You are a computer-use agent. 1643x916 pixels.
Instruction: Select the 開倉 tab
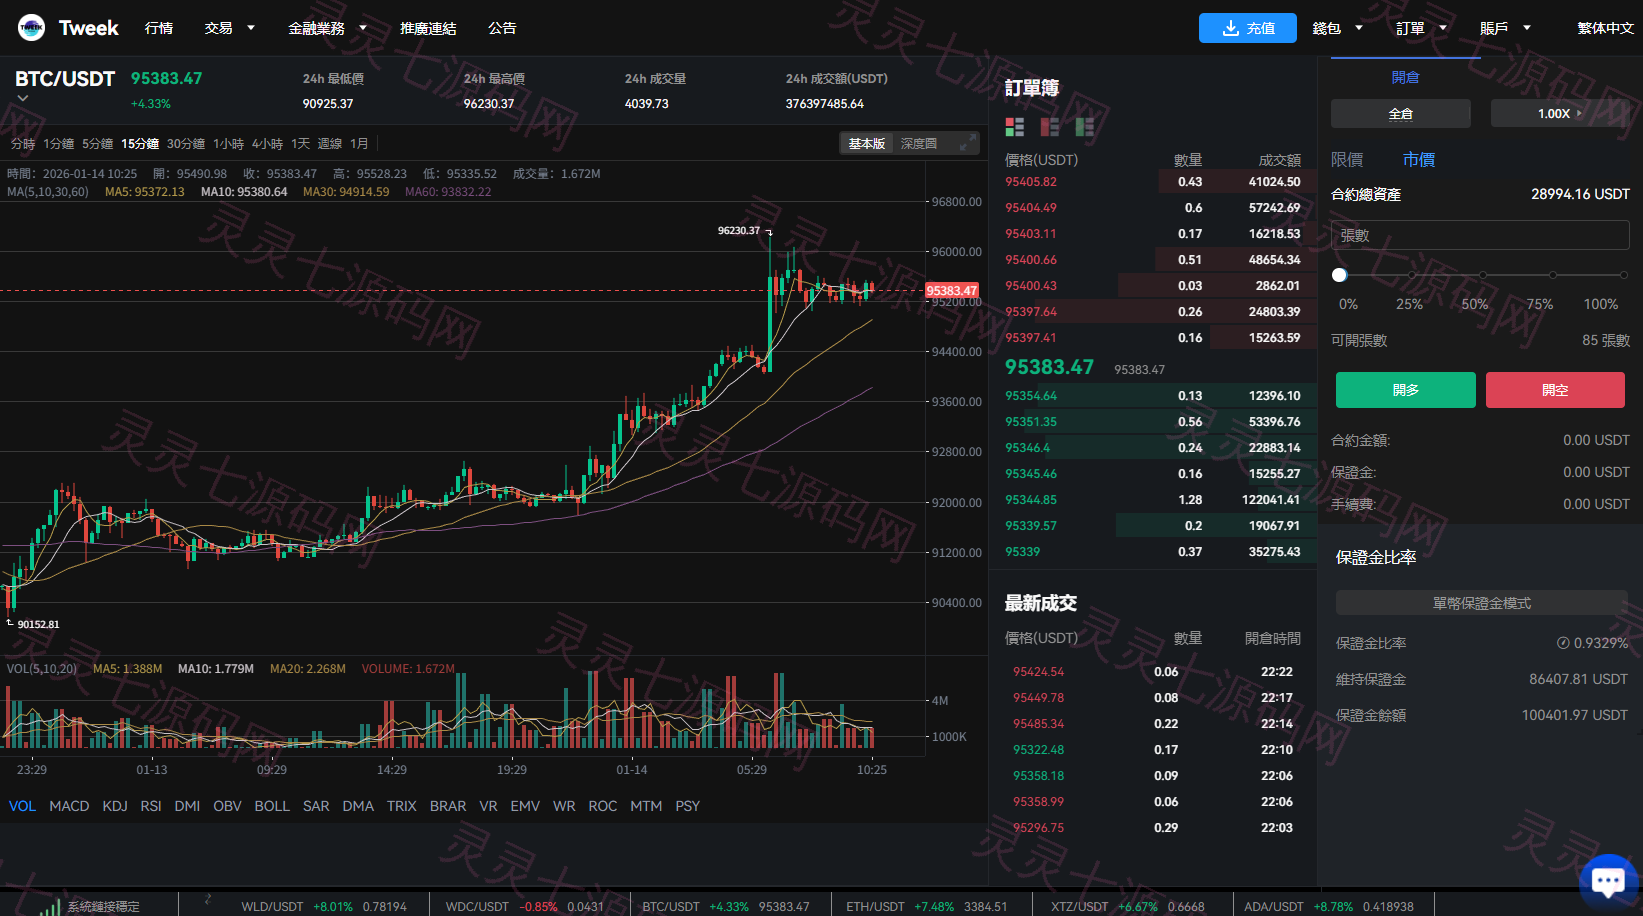click(1405, 77)
